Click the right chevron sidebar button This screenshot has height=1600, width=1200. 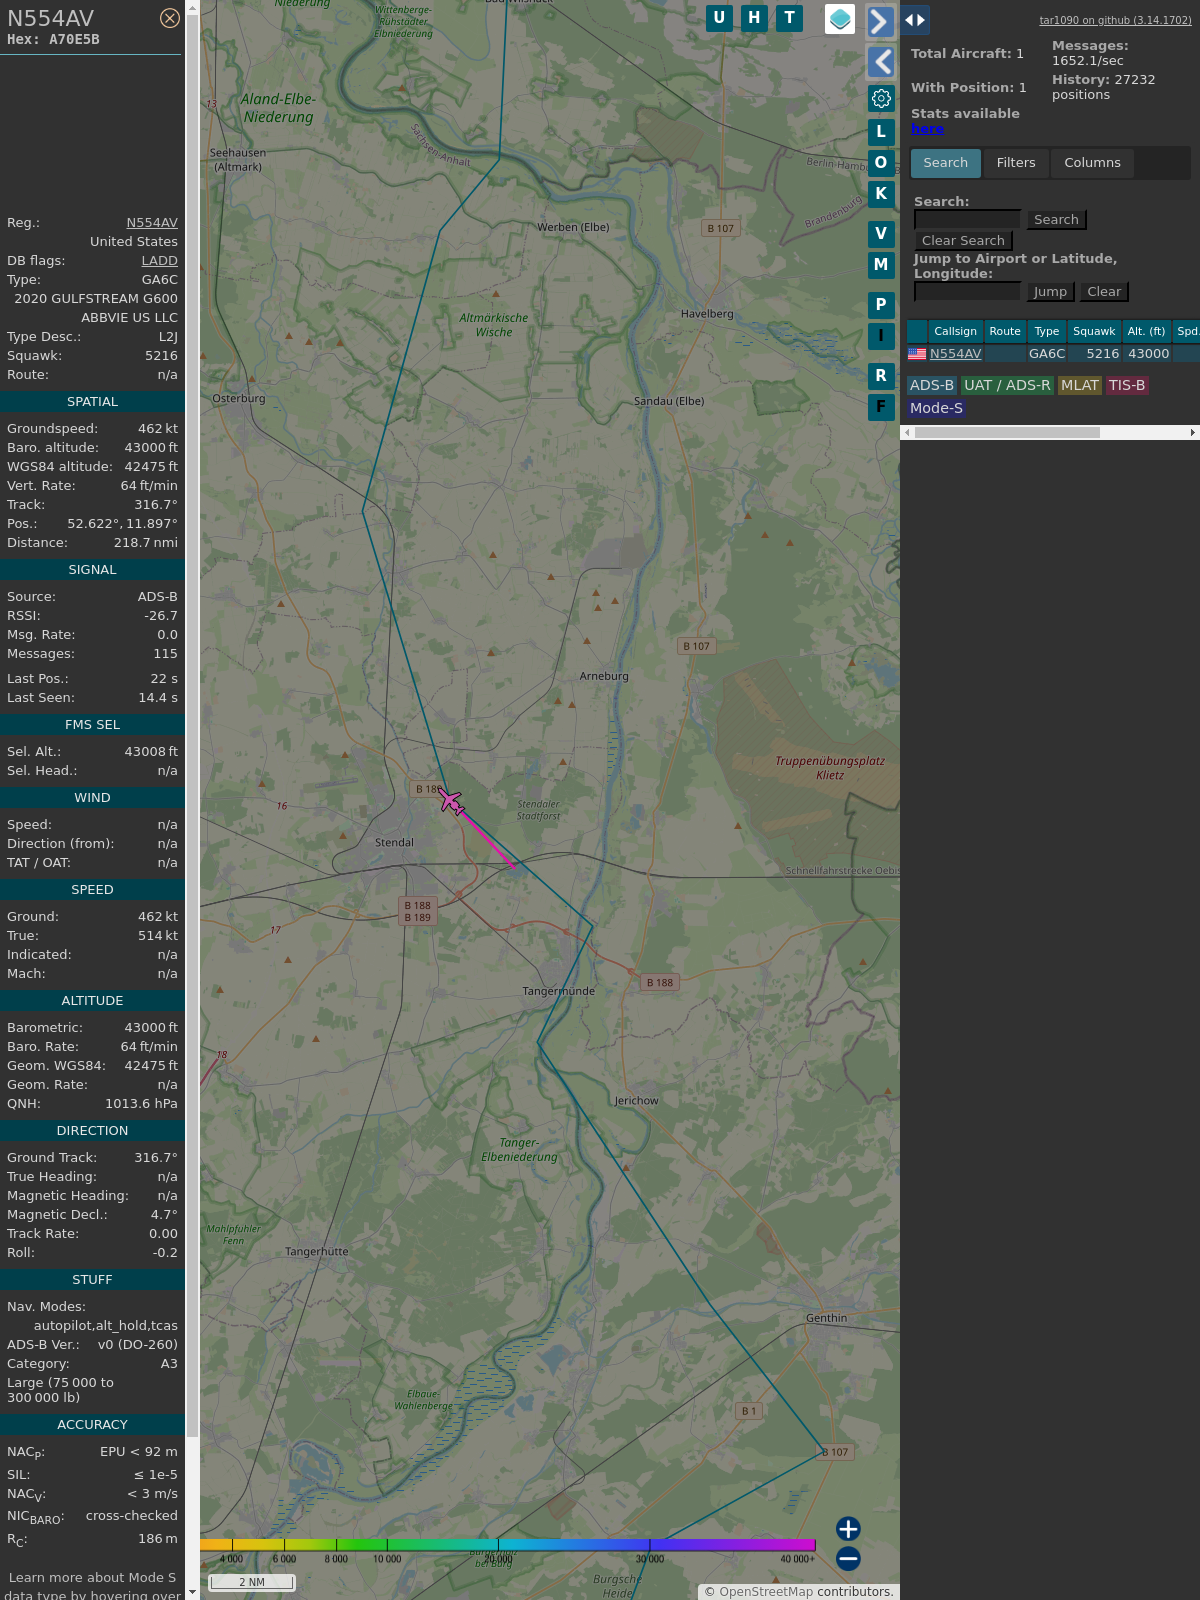click(880, 21)
